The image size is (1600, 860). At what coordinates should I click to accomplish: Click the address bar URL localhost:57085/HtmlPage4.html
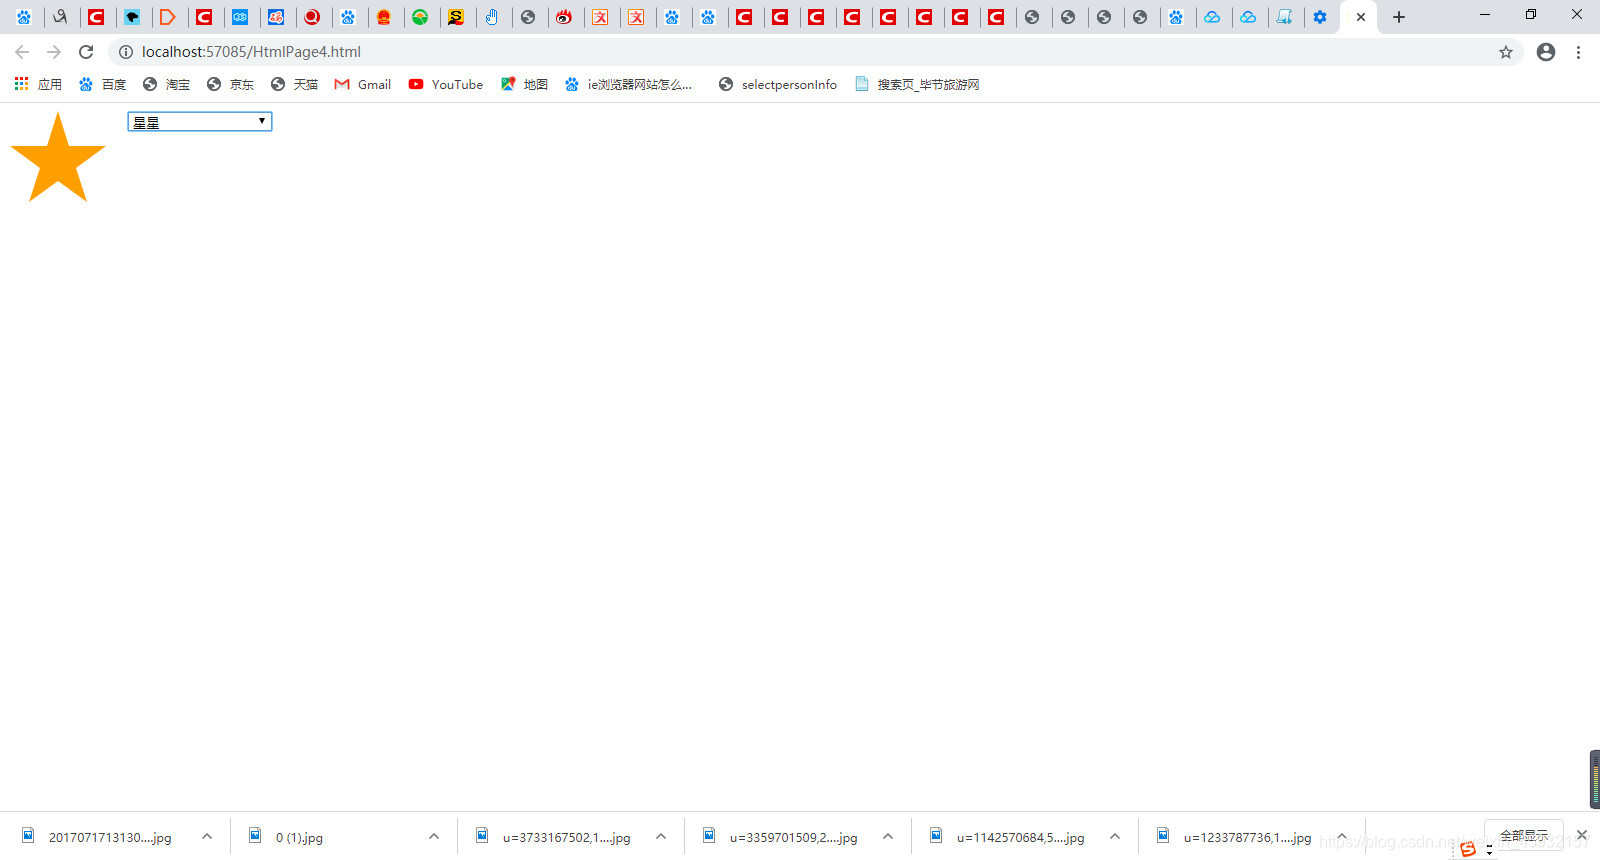click(251, 52)
